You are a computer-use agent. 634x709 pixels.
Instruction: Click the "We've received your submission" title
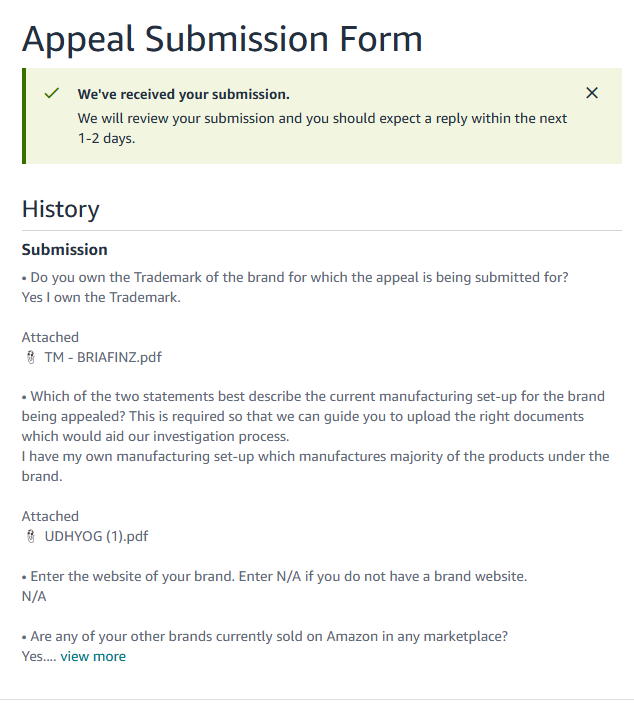click(184, 94)
